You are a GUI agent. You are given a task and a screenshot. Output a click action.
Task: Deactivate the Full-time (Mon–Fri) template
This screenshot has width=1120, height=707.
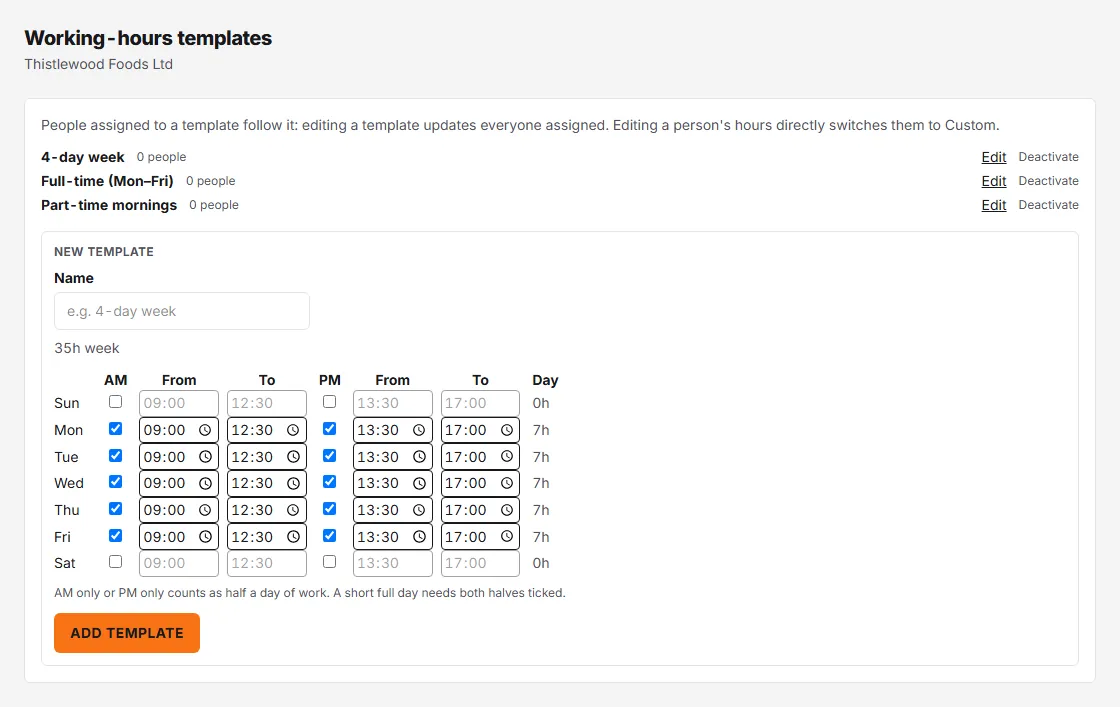point(1049,181)
